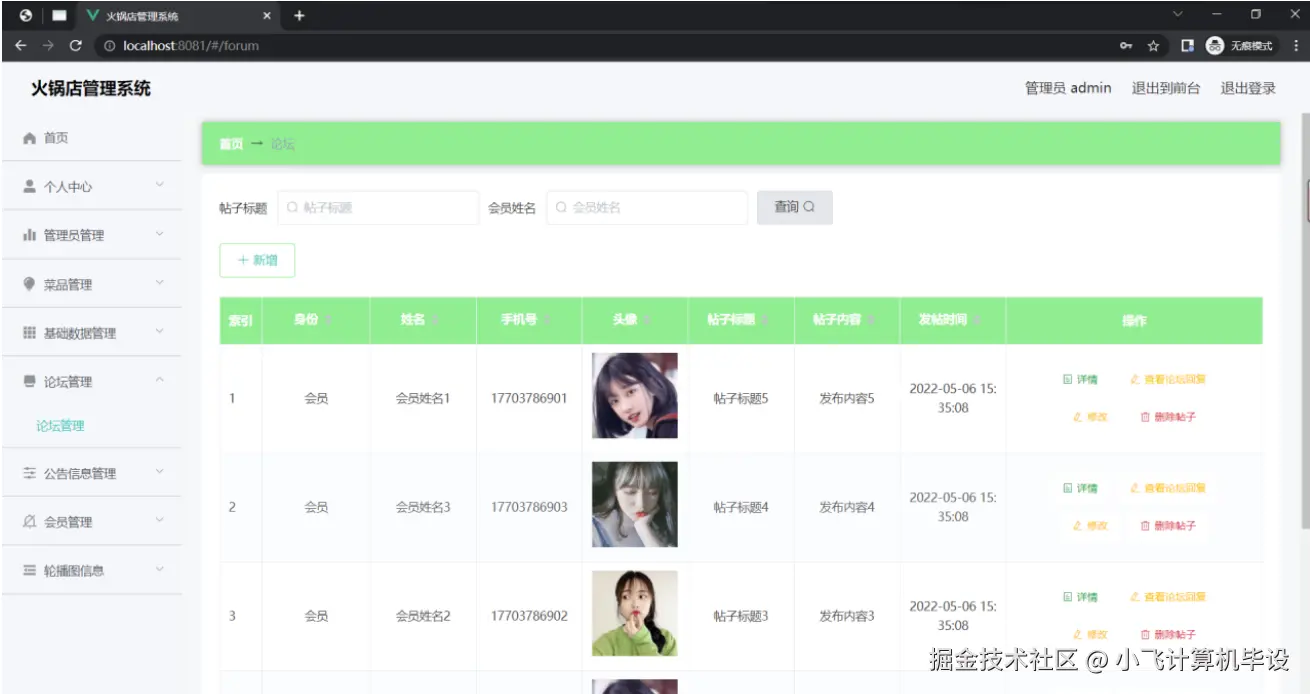The image size is (1310, 694).
Task: Click sort arrows on 帖子标题 column header
Action: coord(765,320)
